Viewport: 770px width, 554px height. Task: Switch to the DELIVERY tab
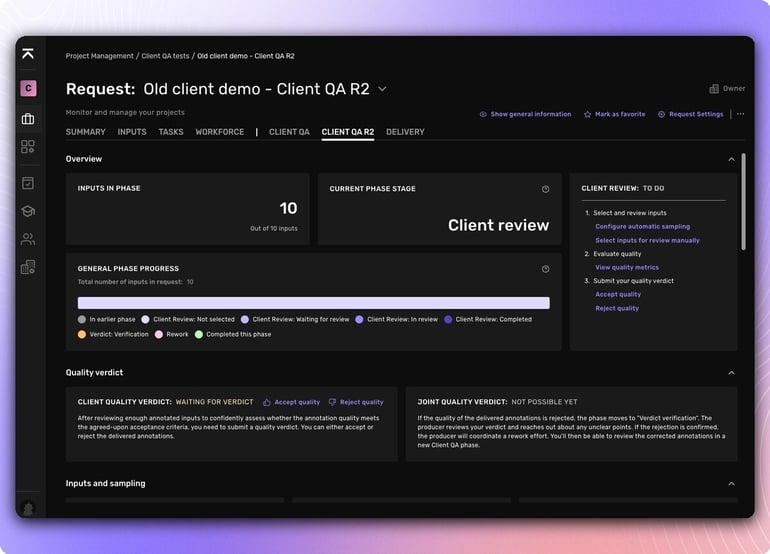click(x=405, y=132)
